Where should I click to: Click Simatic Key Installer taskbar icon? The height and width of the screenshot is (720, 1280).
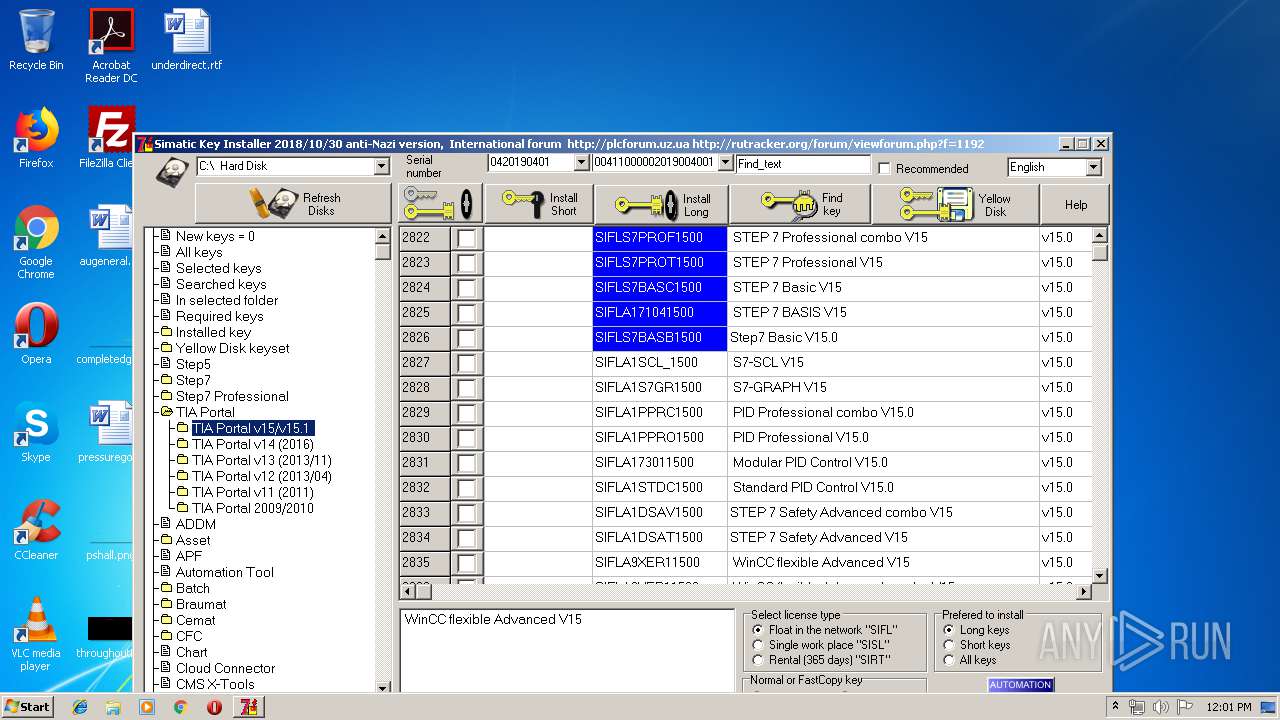pos(248,707)
